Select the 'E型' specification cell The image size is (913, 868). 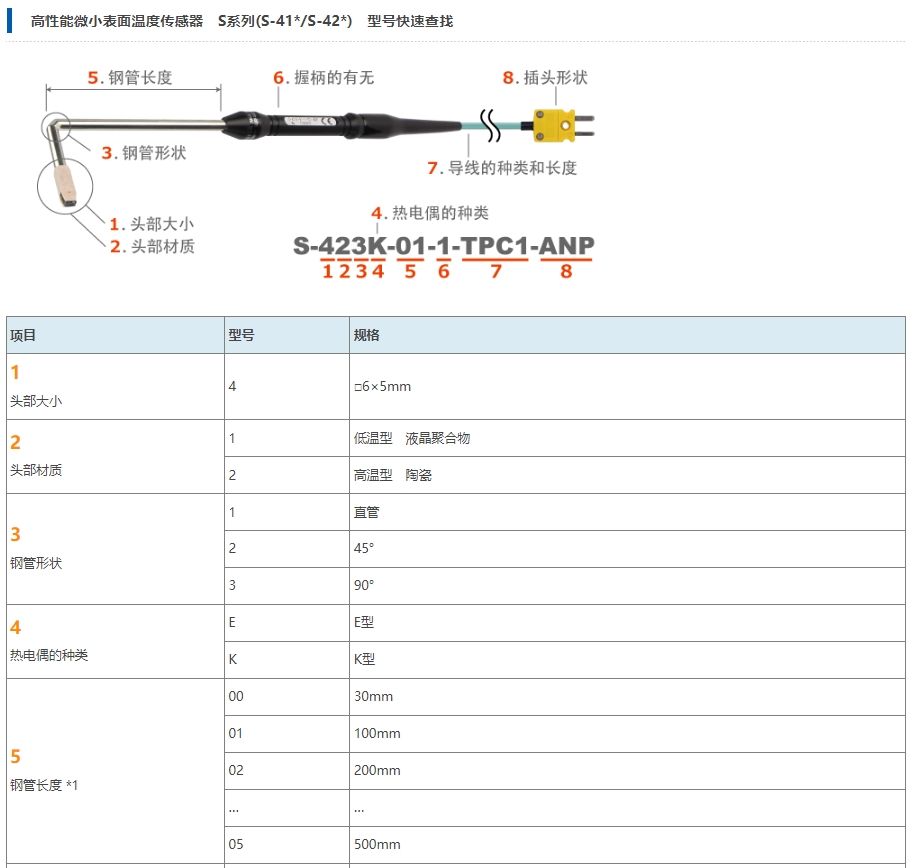click(x=628, y=623)
